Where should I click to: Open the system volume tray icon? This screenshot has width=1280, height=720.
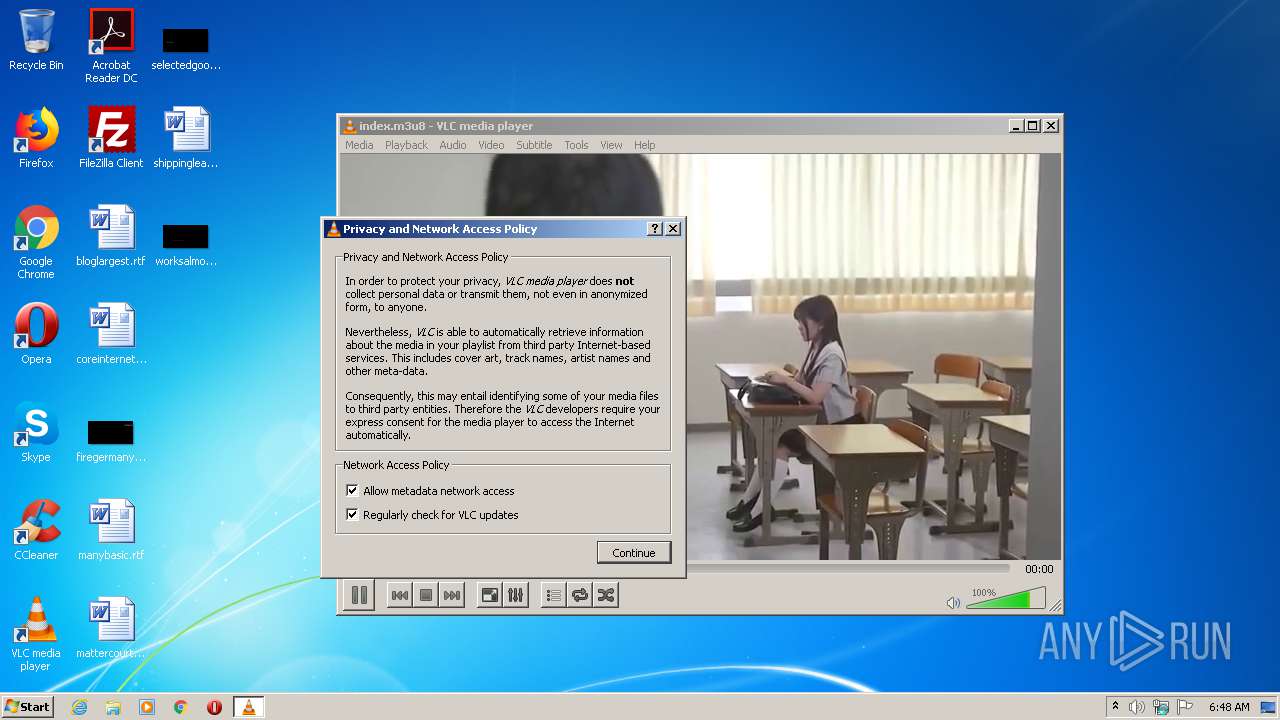pyautogui.click(x=1137, y=707)
